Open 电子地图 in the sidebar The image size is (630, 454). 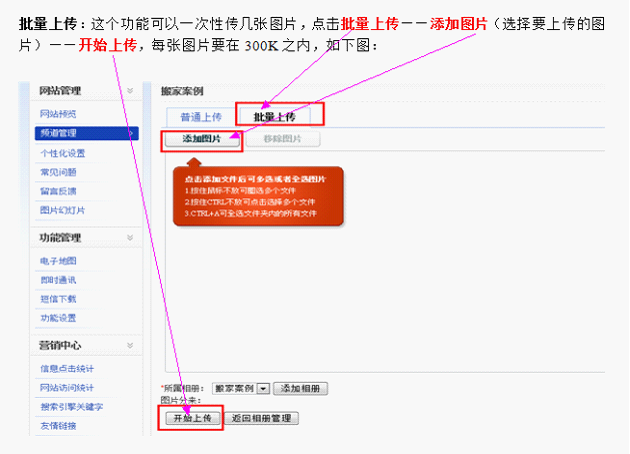[x=58, y=261]
